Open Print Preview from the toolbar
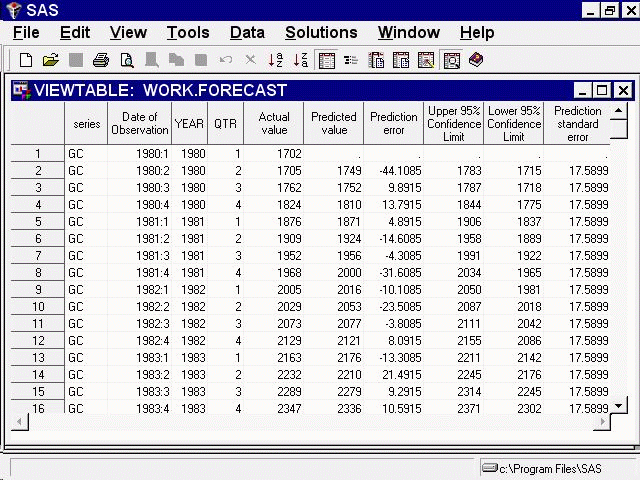This screenshot has height=480, width=640. [126, 61]
